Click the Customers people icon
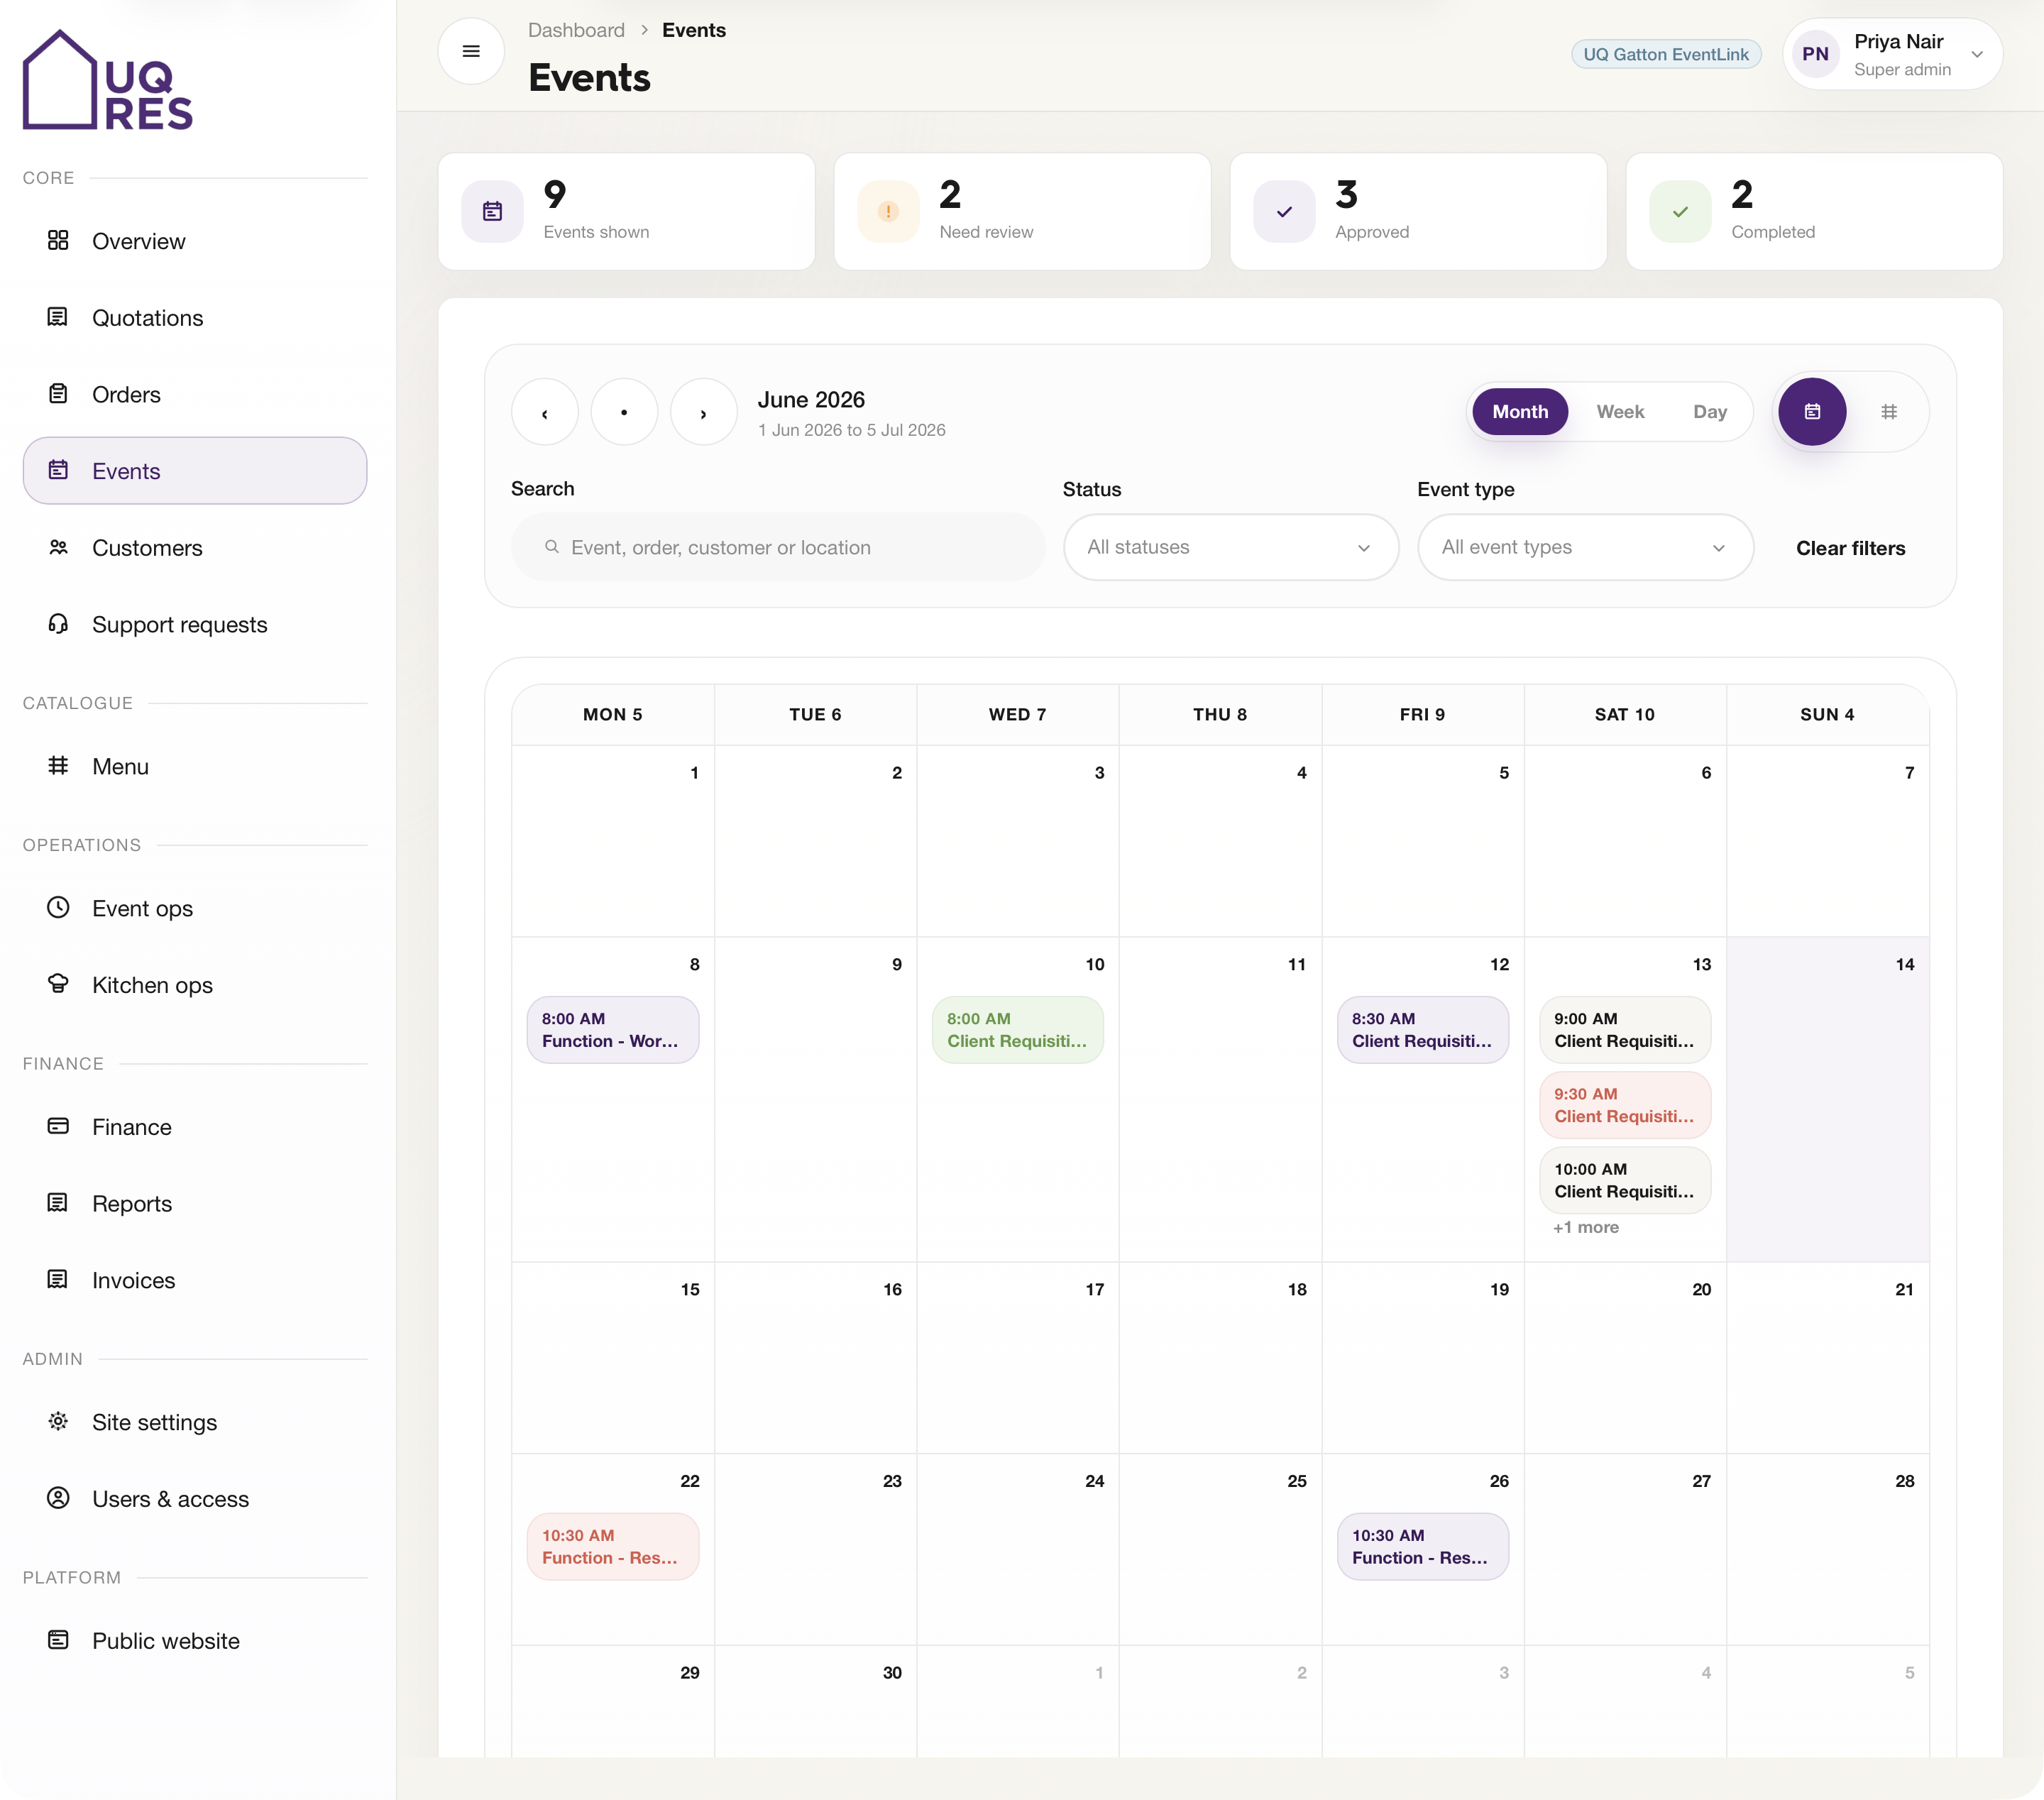The width and height of the screenshot is (2044, 1800). (58, 547)
